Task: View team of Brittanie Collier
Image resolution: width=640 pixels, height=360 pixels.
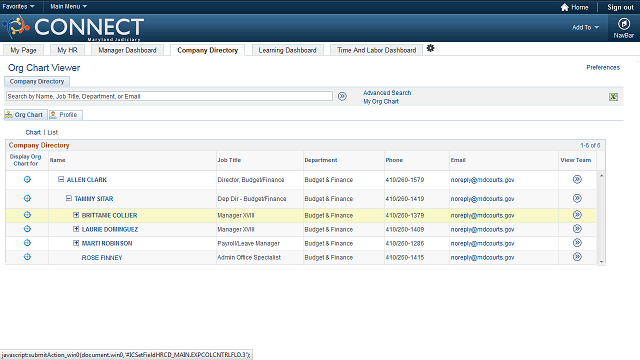Action: click(x=577, y=215)
